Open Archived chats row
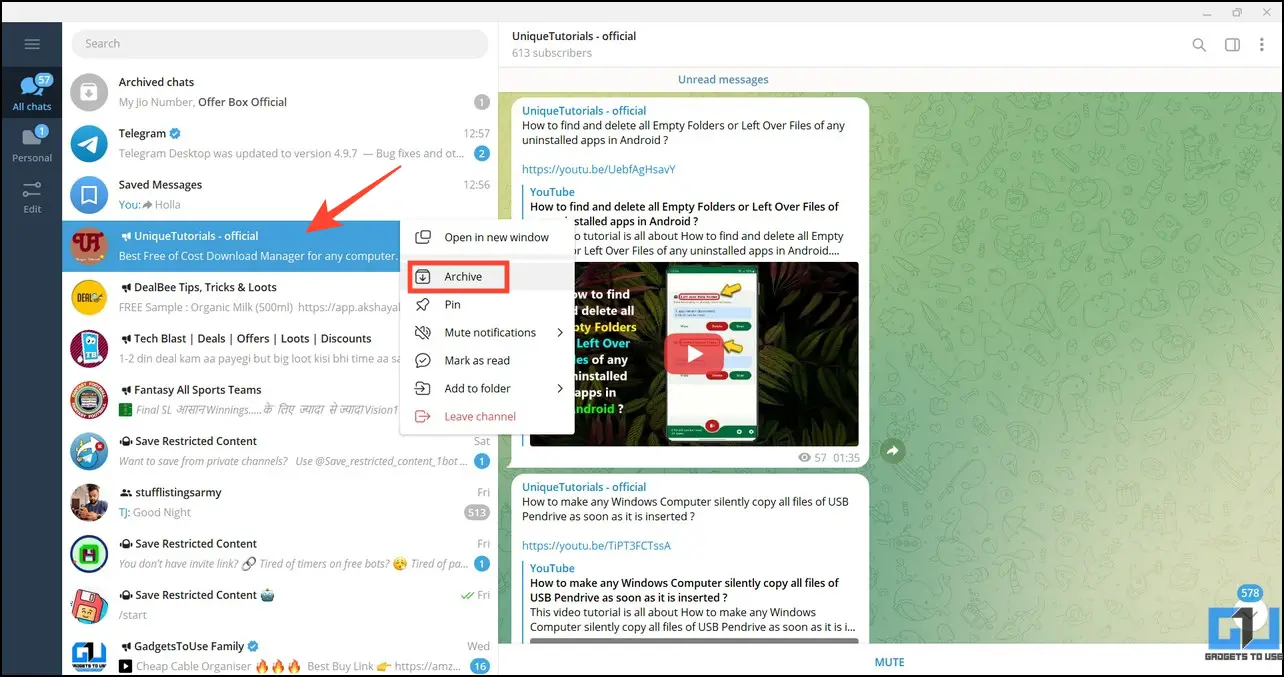The height and width of the screenshot is (677, 1284). (x=280, y=92)
